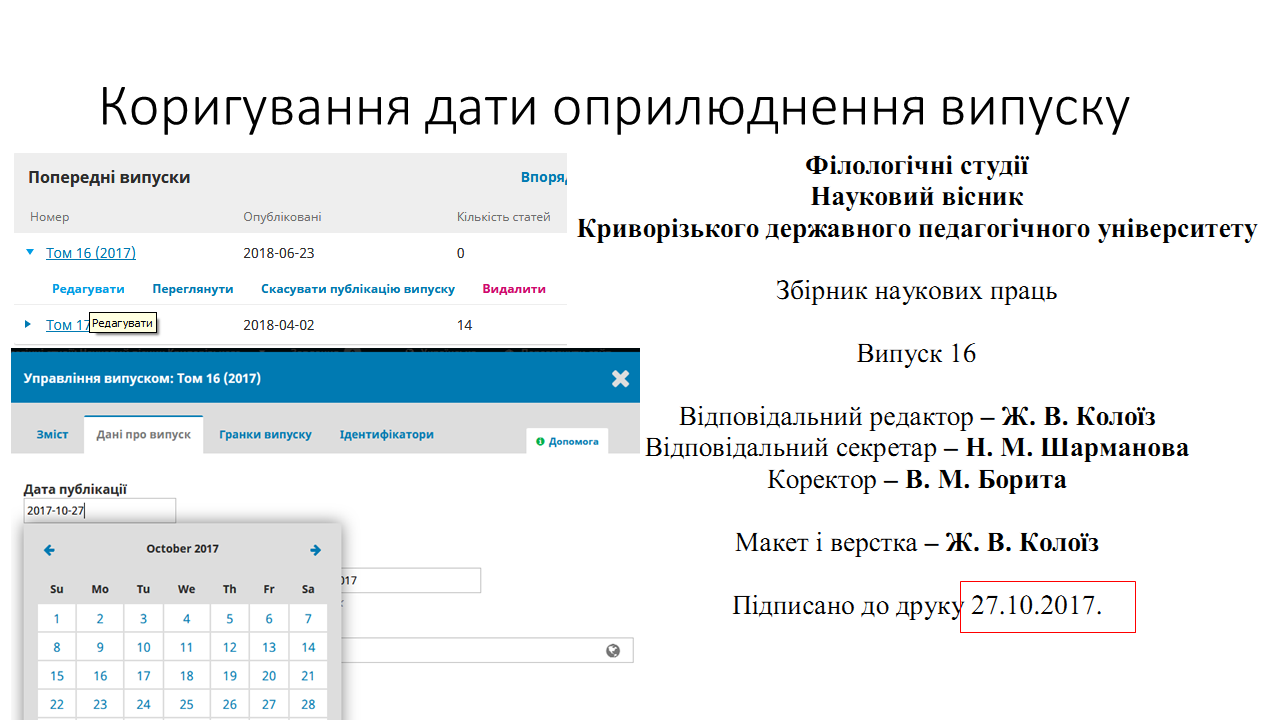
Task: Pick October 1 in the date picker
Action: coord(57,619)
